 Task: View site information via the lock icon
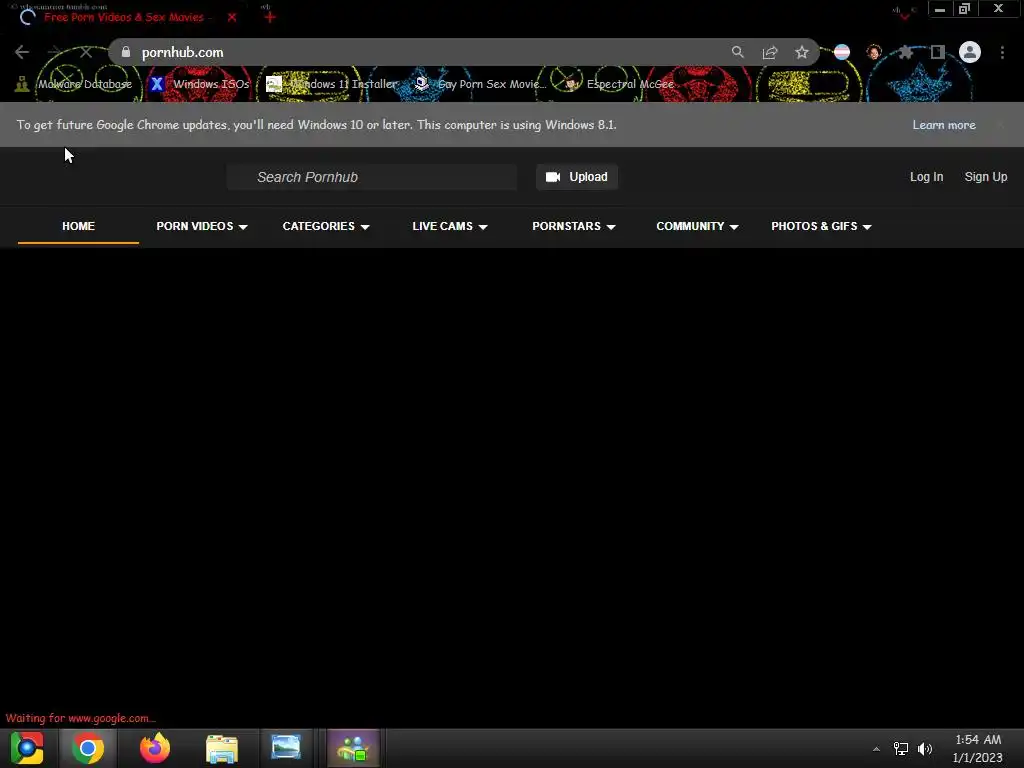(126, 52)
